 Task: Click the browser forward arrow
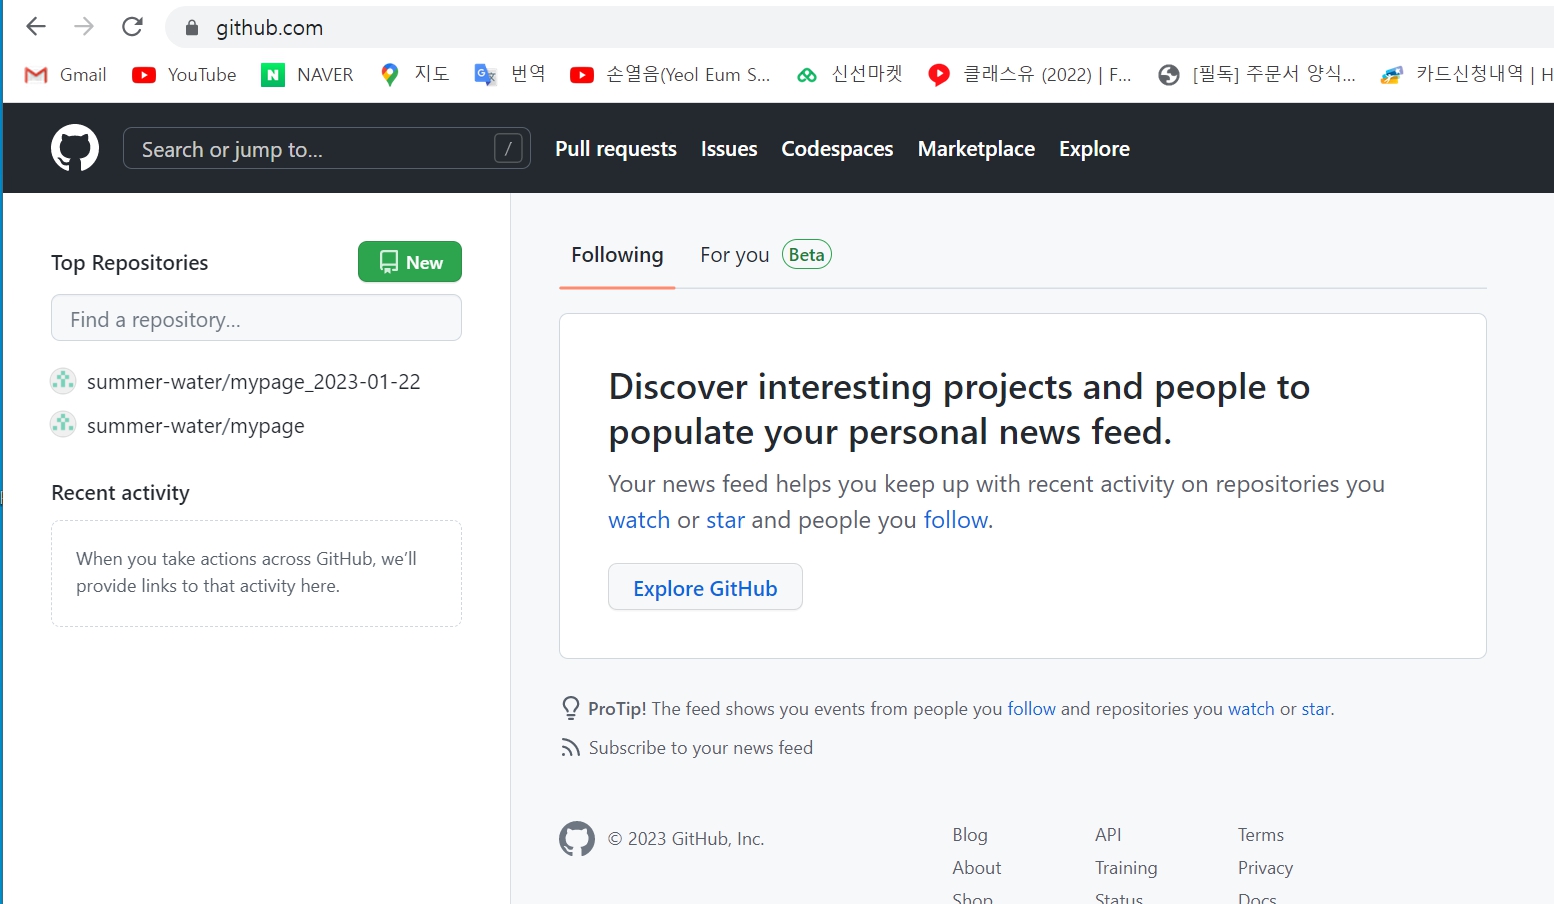[x=84, y=27]
